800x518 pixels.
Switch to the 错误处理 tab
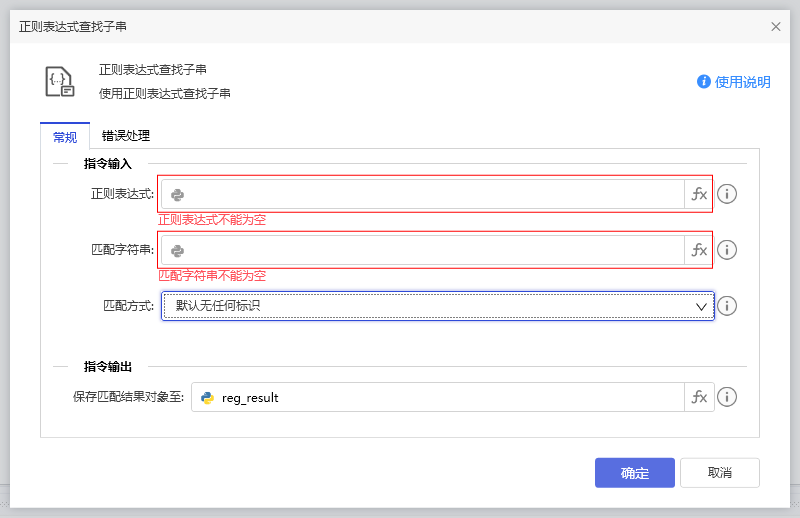pos(126,136)
